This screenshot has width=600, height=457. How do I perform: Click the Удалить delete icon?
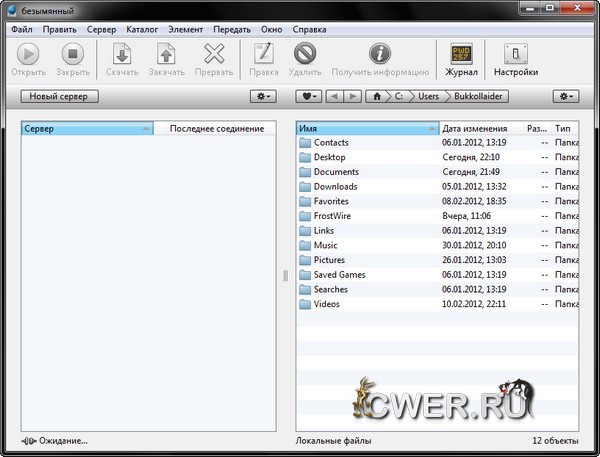(x=306, y=55)
